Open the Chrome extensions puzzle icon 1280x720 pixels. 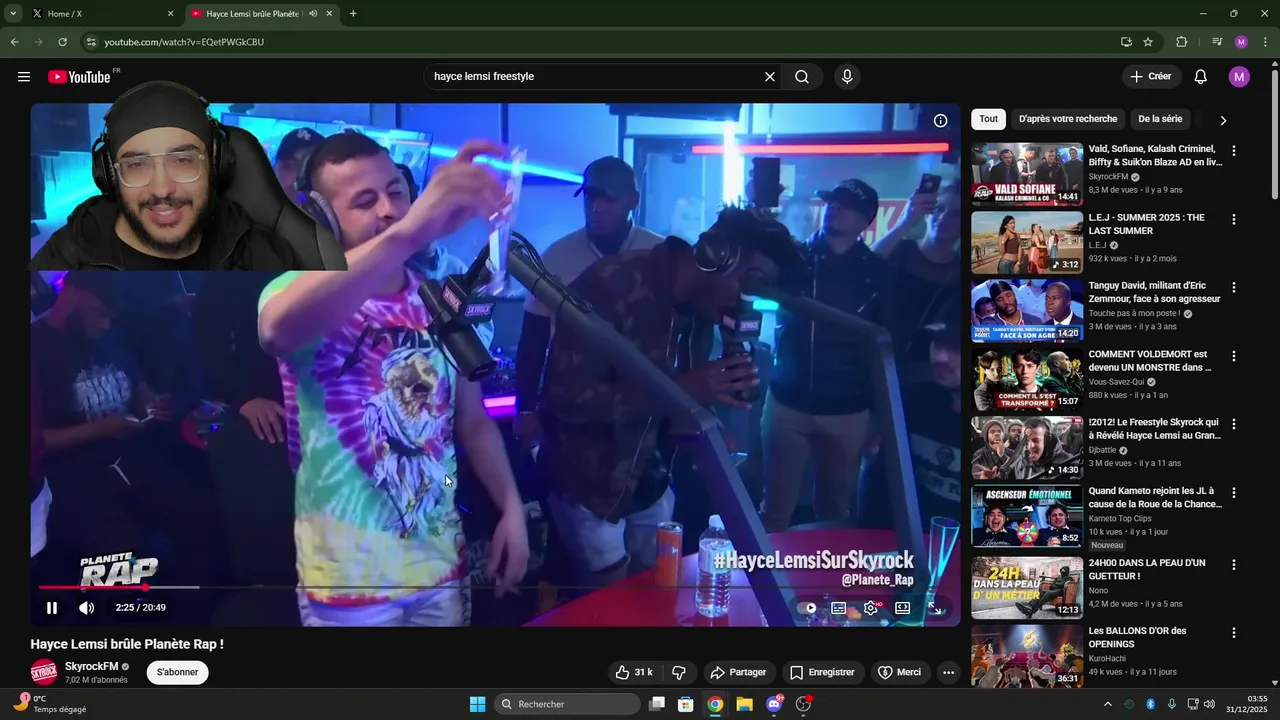[x=1181, y=42]
